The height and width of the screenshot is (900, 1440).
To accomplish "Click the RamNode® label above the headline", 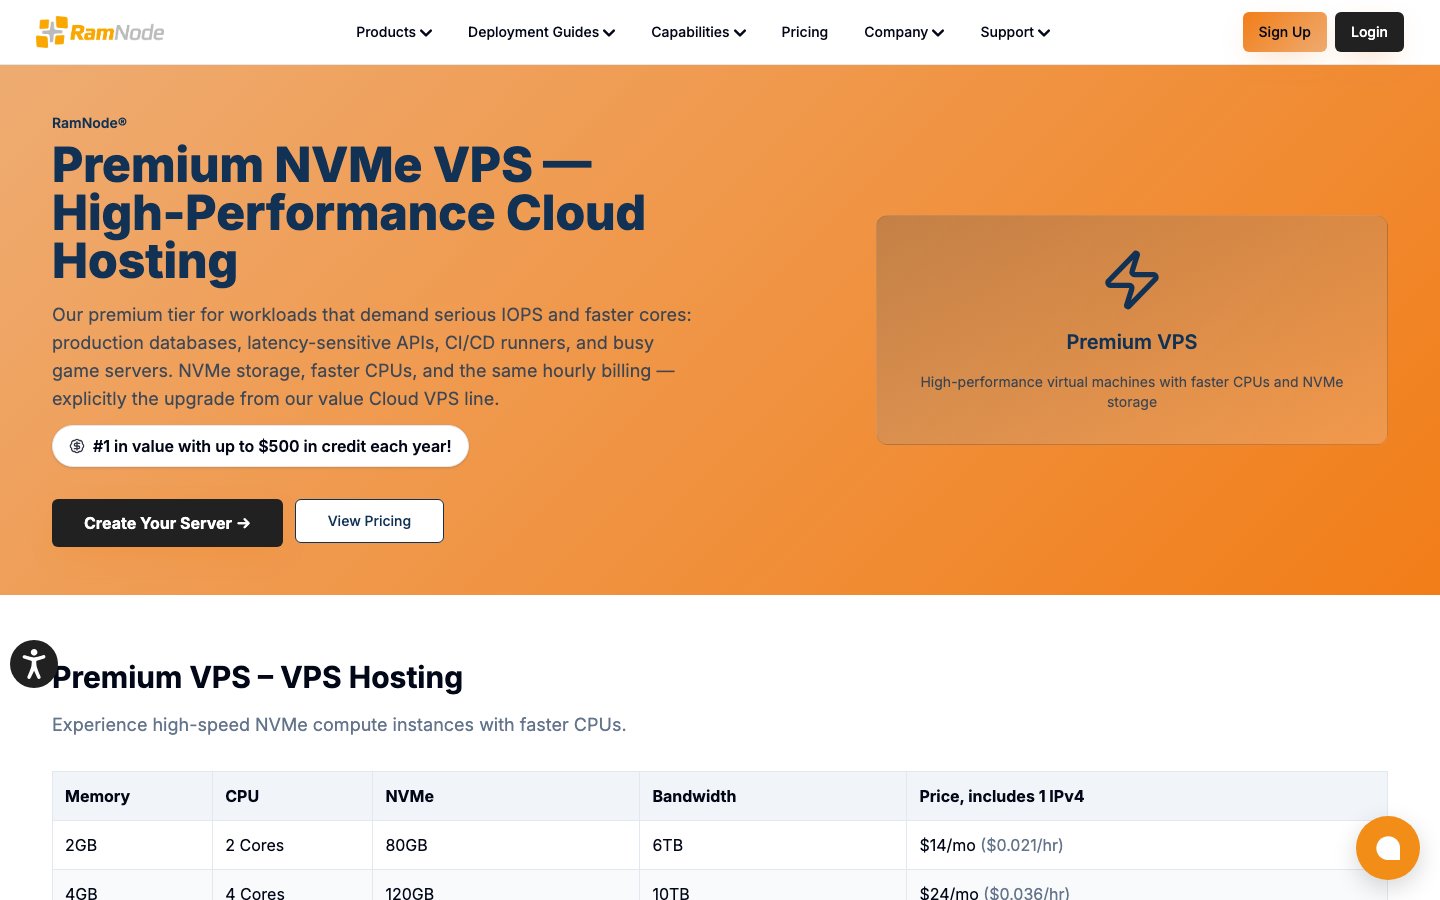I will point(89,123).
